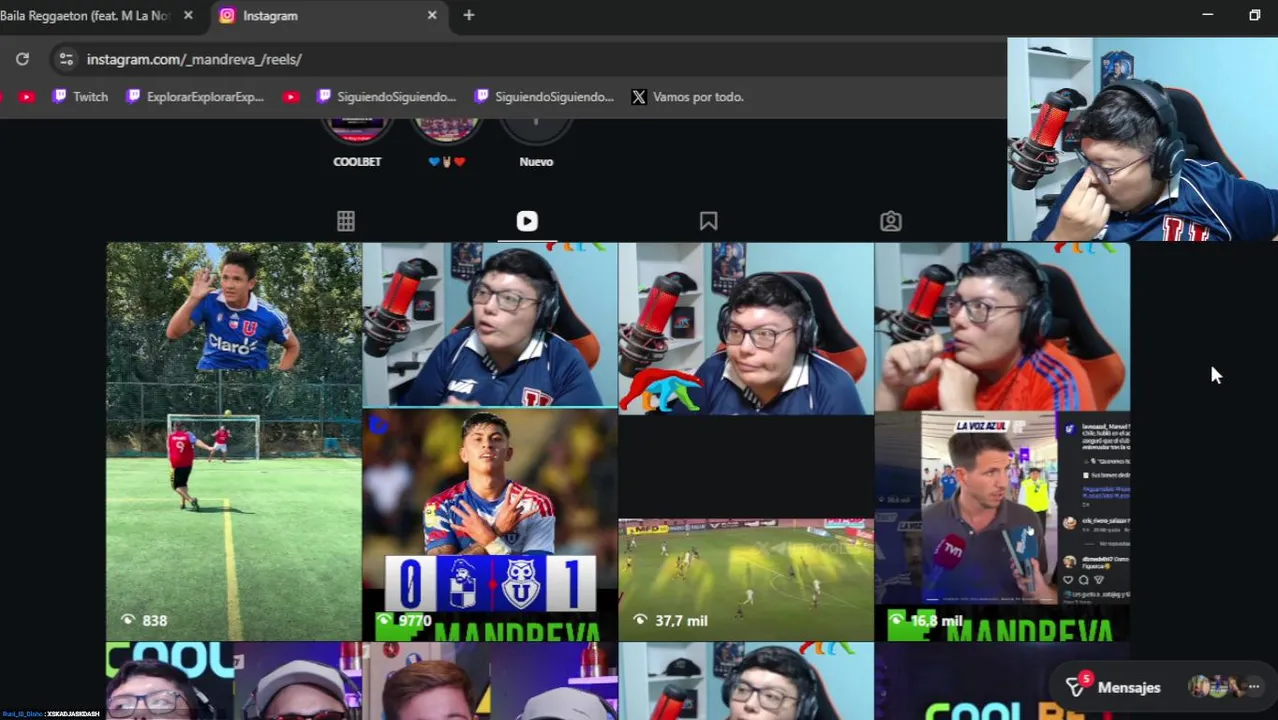Open the first SiguiendoSiguiendo bookmark

[x=386, y=97]
